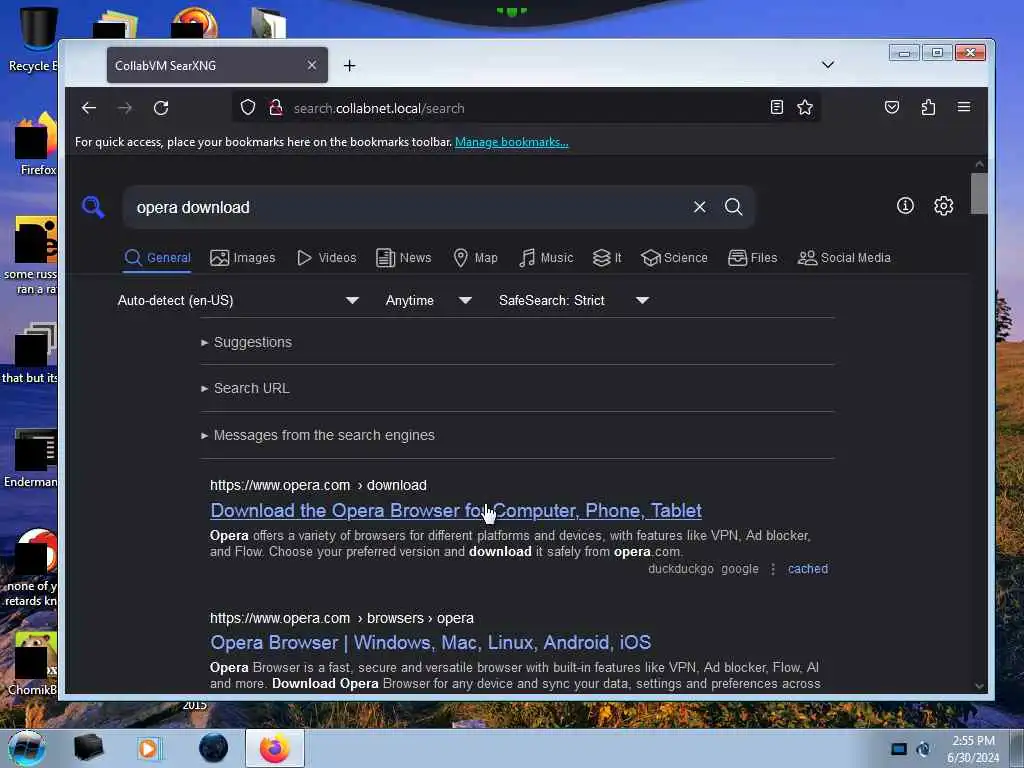Click the SearXNG magnifier logo

pyautogui.click(x=93, y=207)
